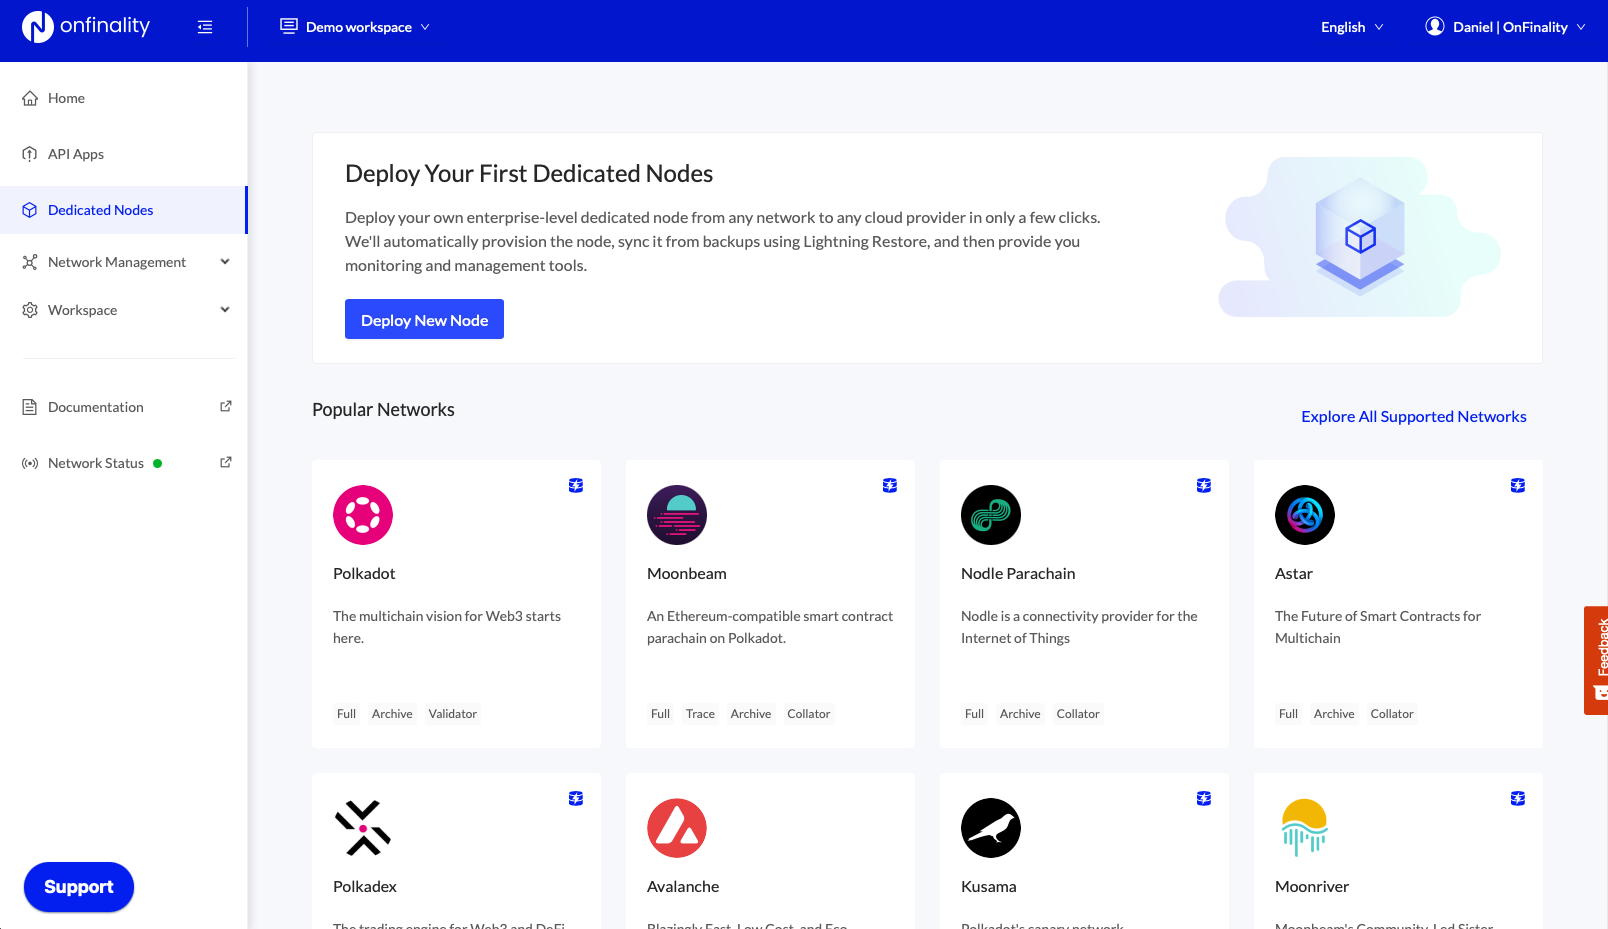This screenshot has width=1608, height=929.
Task: Click the Kusama bird logo
Action: 990,828
